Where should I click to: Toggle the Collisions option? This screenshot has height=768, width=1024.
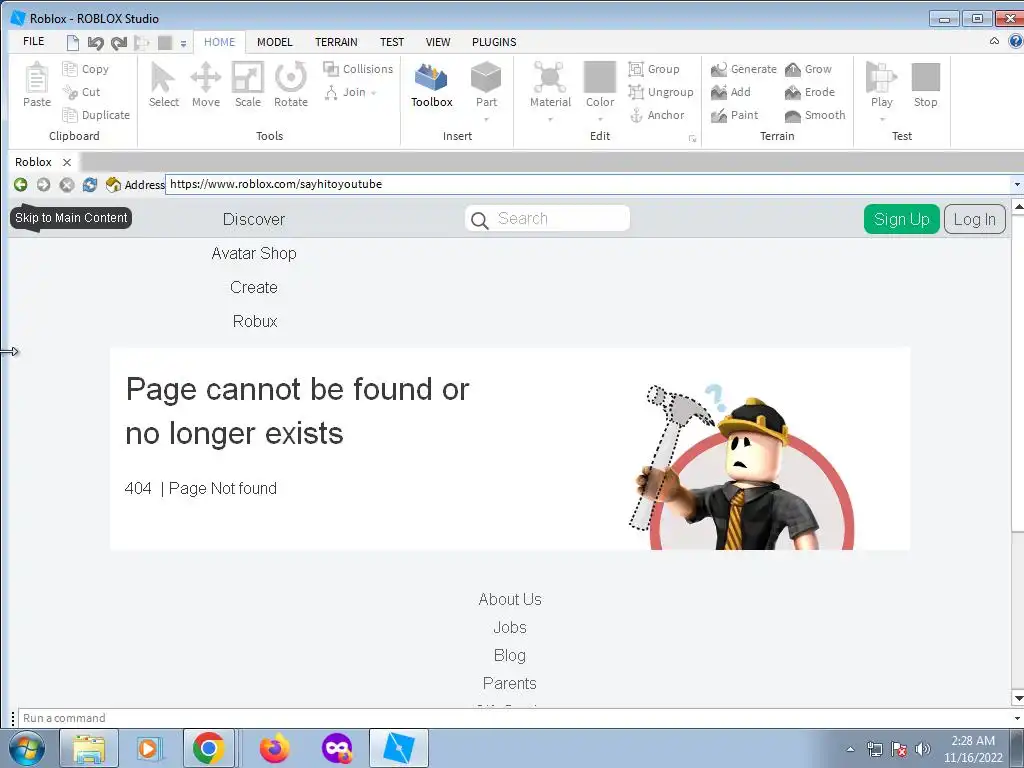[358, 69]
